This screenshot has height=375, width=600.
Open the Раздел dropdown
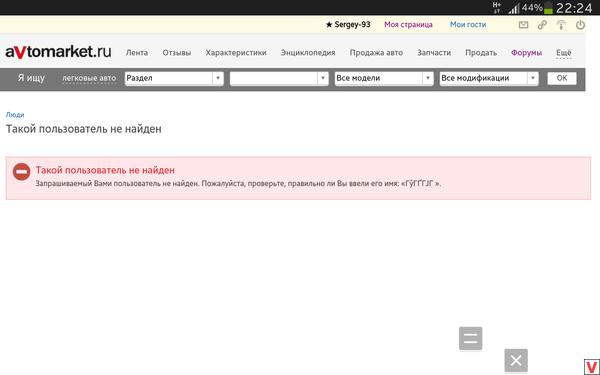point(174,78)
